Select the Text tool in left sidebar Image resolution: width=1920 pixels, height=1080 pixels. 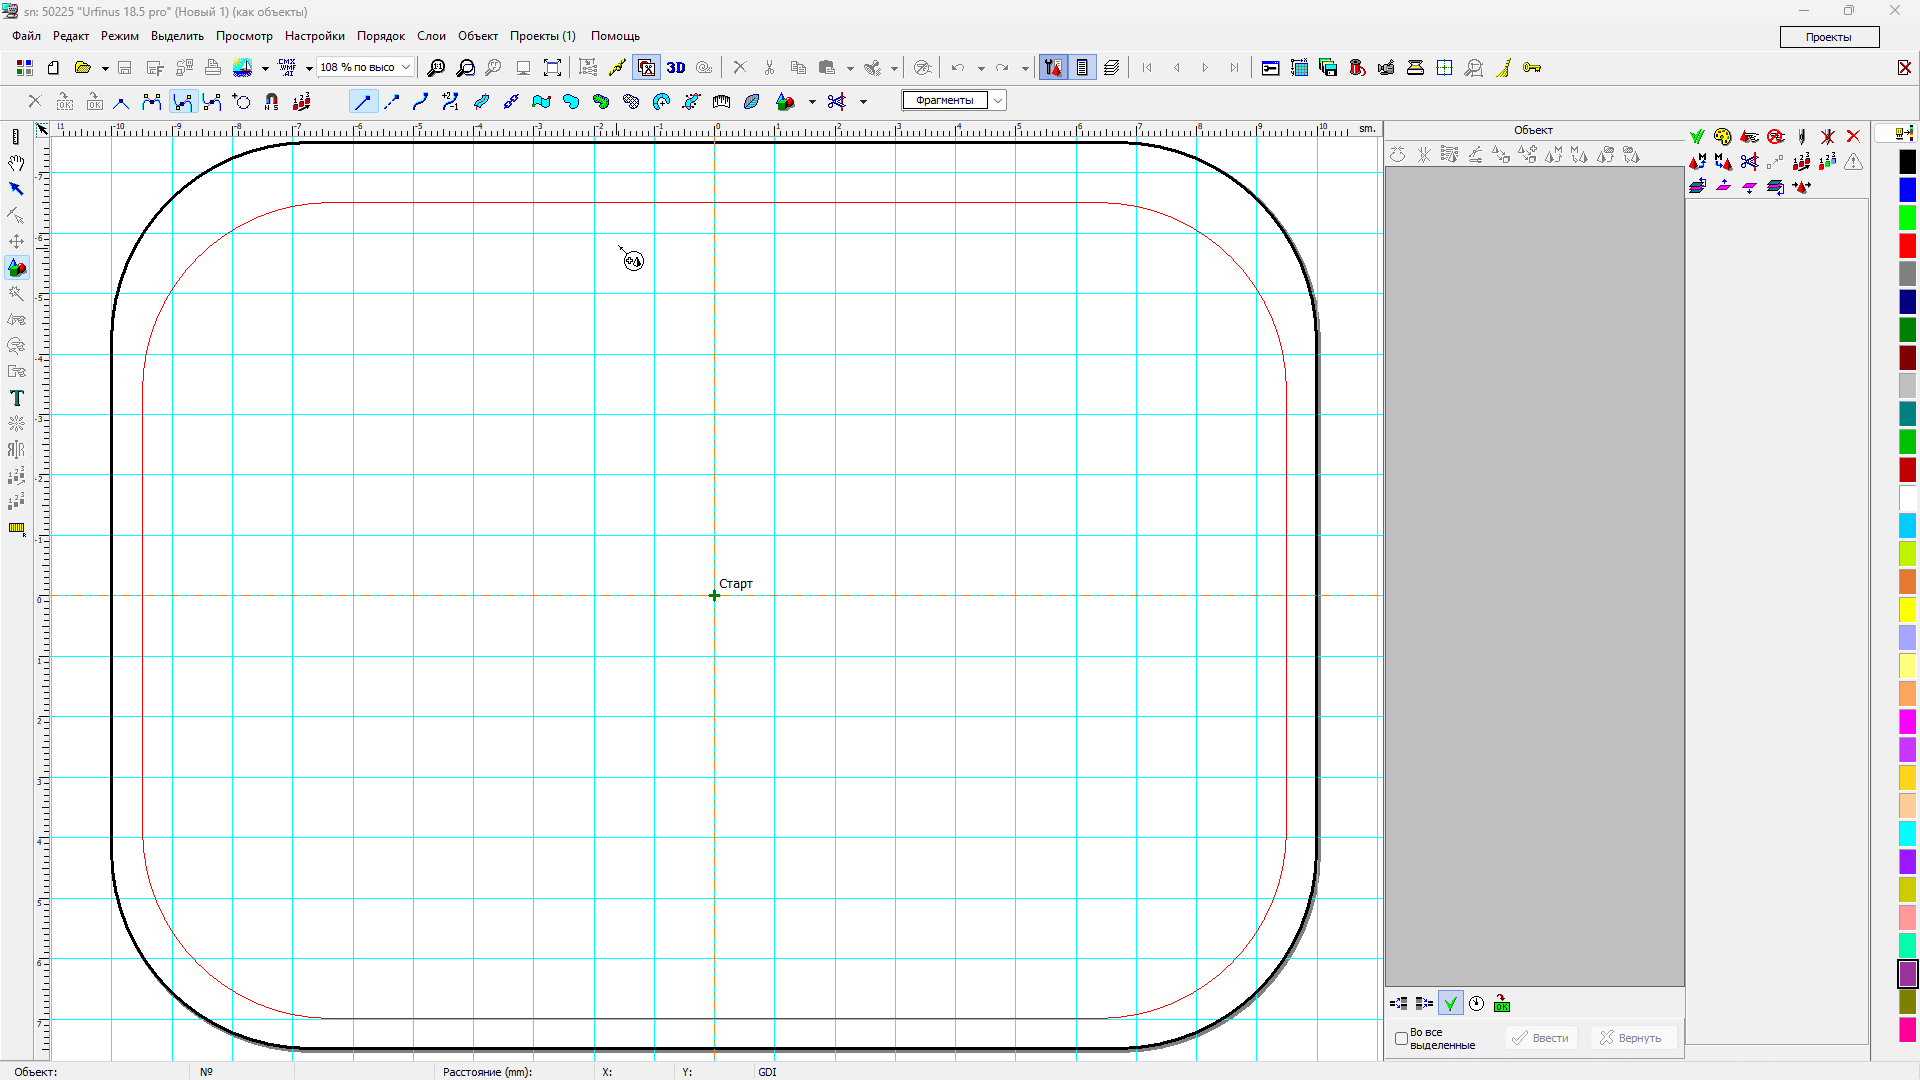16,398
